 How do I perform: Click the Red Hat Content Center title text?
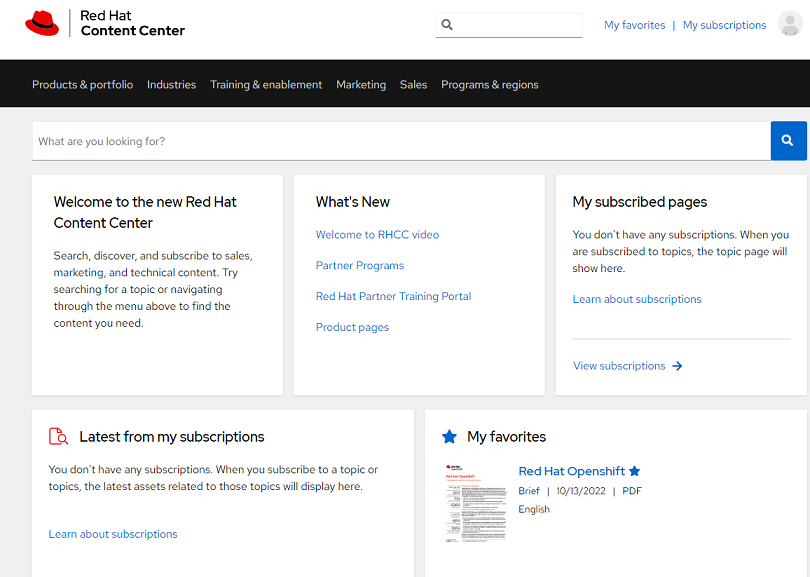[x=133, y=23]
